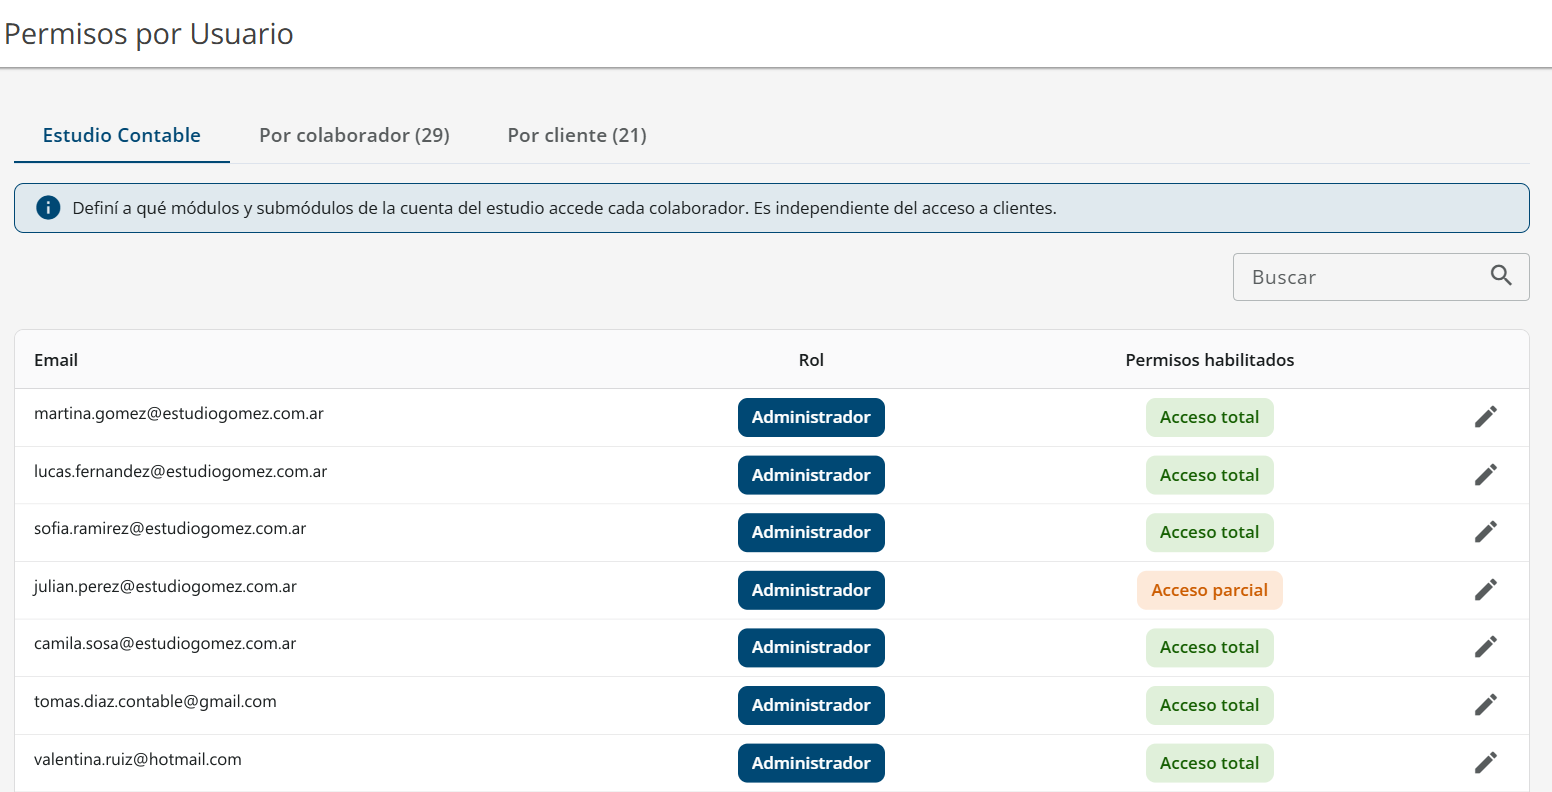Click the Administrador badge for lucas.fernandez
The height and width of the screenshot is (792, 1552).
(x=811, y=475)
